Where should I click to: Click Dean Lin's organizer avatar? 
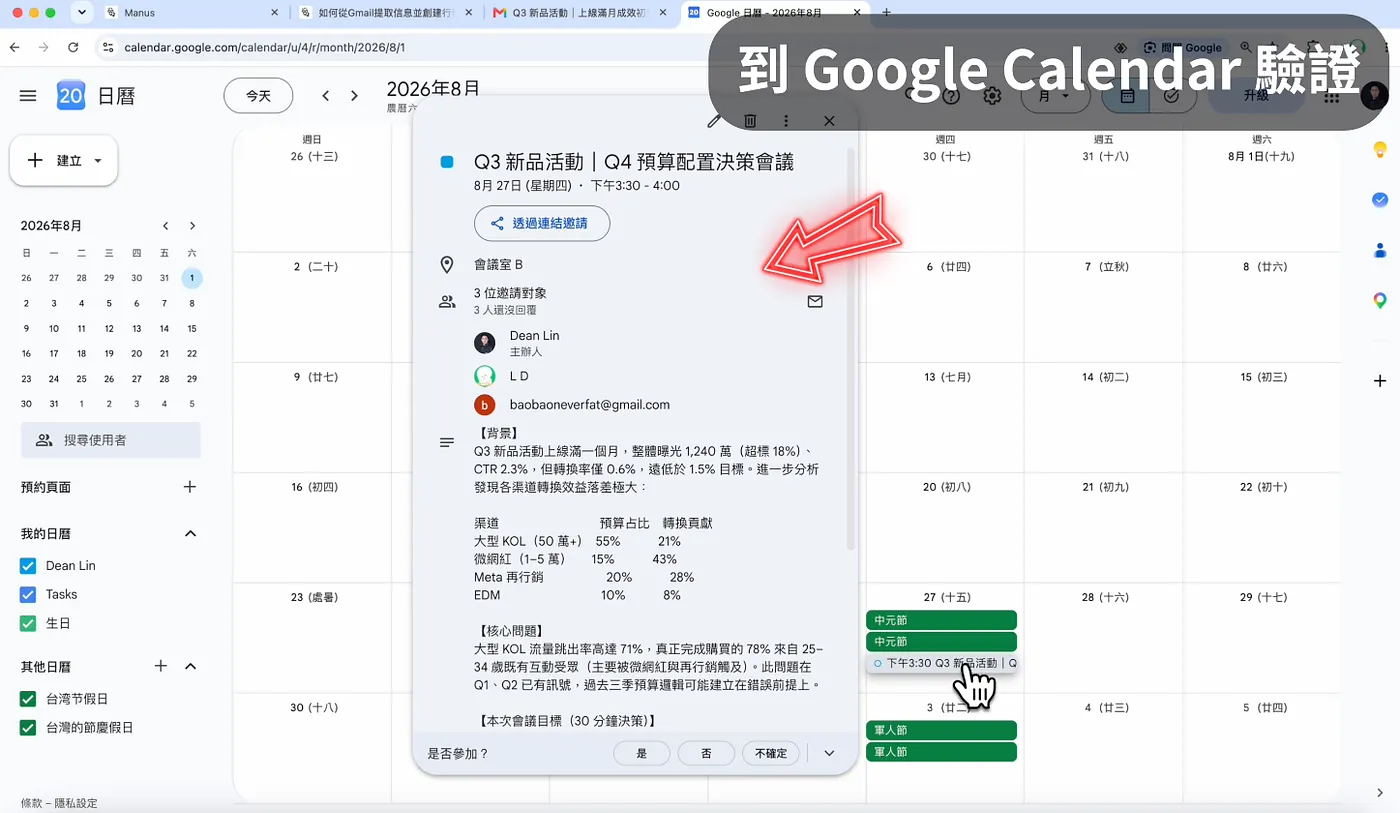point(485,343)
